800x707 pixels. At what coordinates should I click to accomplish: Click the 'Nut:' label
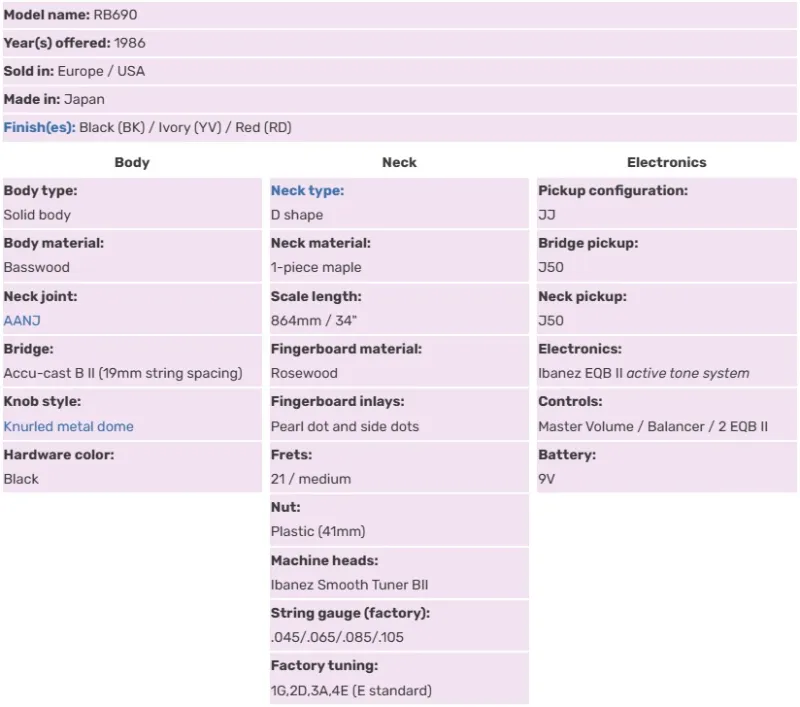(x=286, y=507)
